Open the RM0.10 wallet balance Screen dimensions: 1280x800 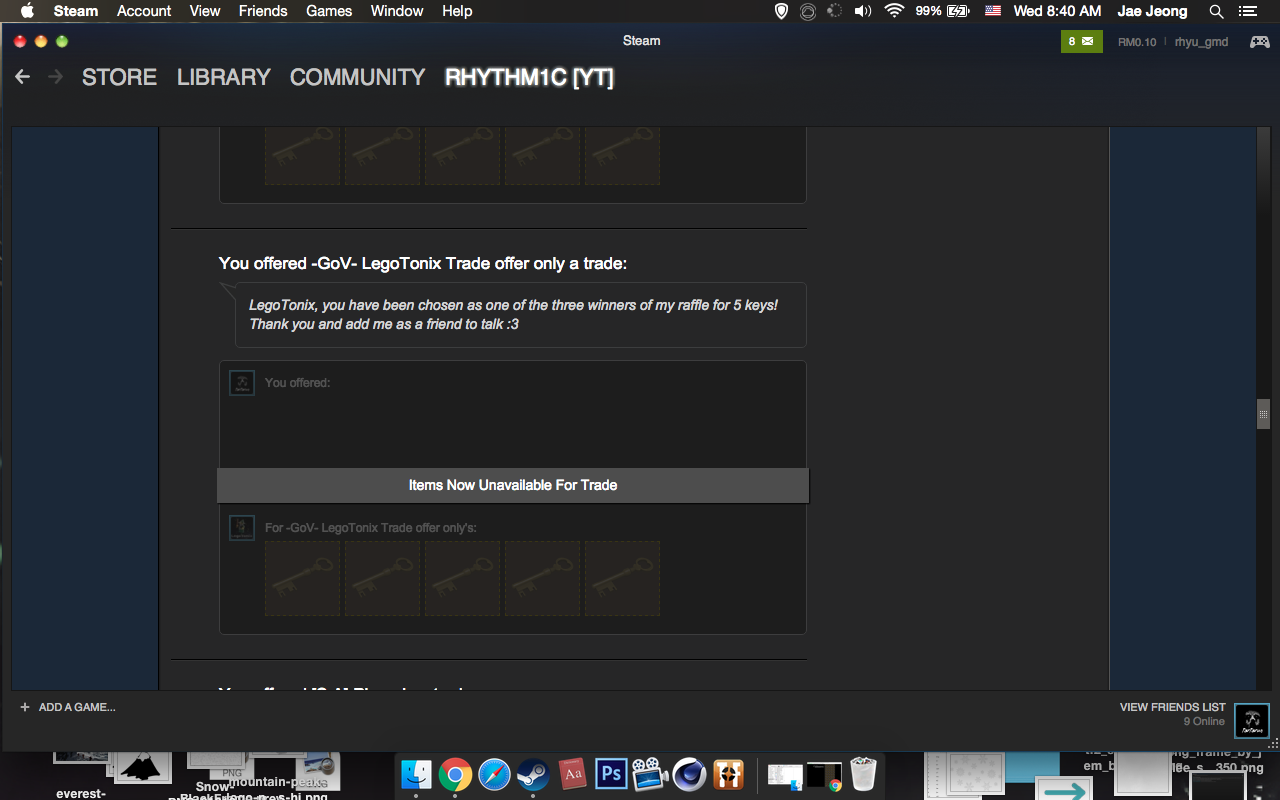1137,42
